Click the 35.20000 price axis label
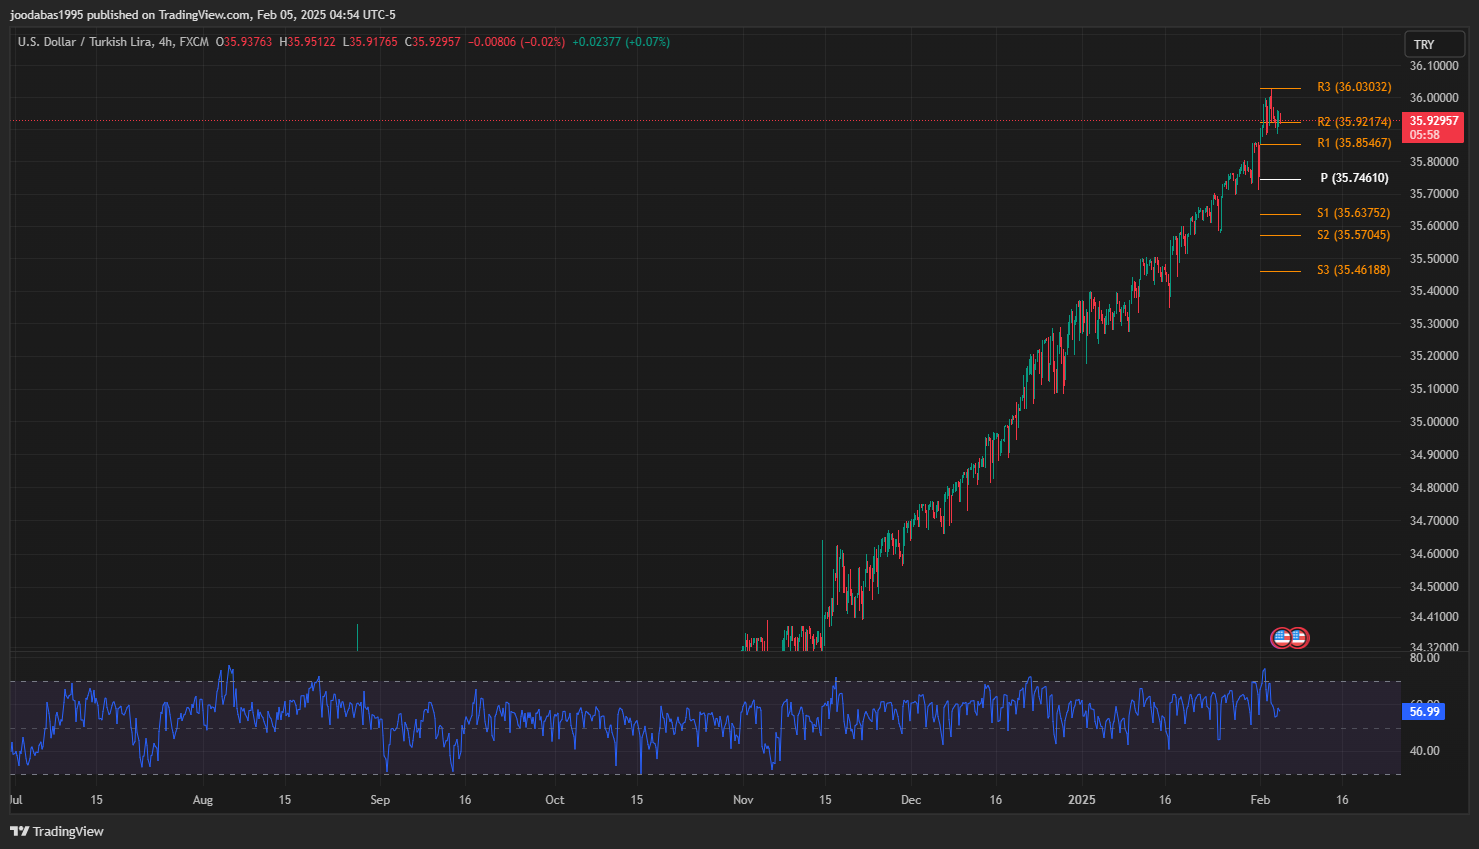Image resolution: width=1479 pixels, height=849 pixels. tap(1434, 356)
